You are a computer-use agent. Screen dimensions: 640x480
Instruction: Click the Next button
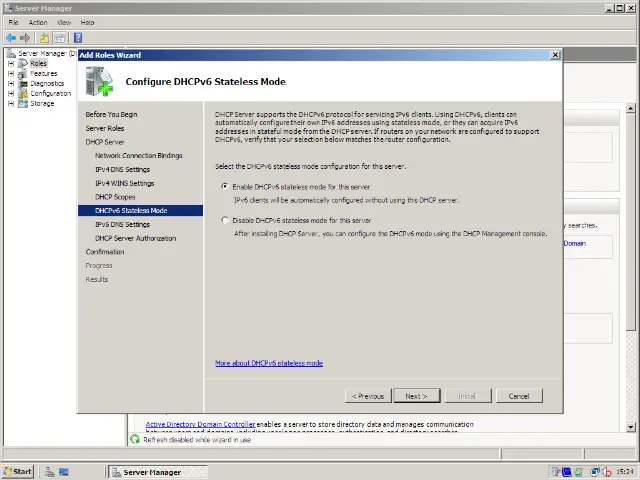click(417, 396)
